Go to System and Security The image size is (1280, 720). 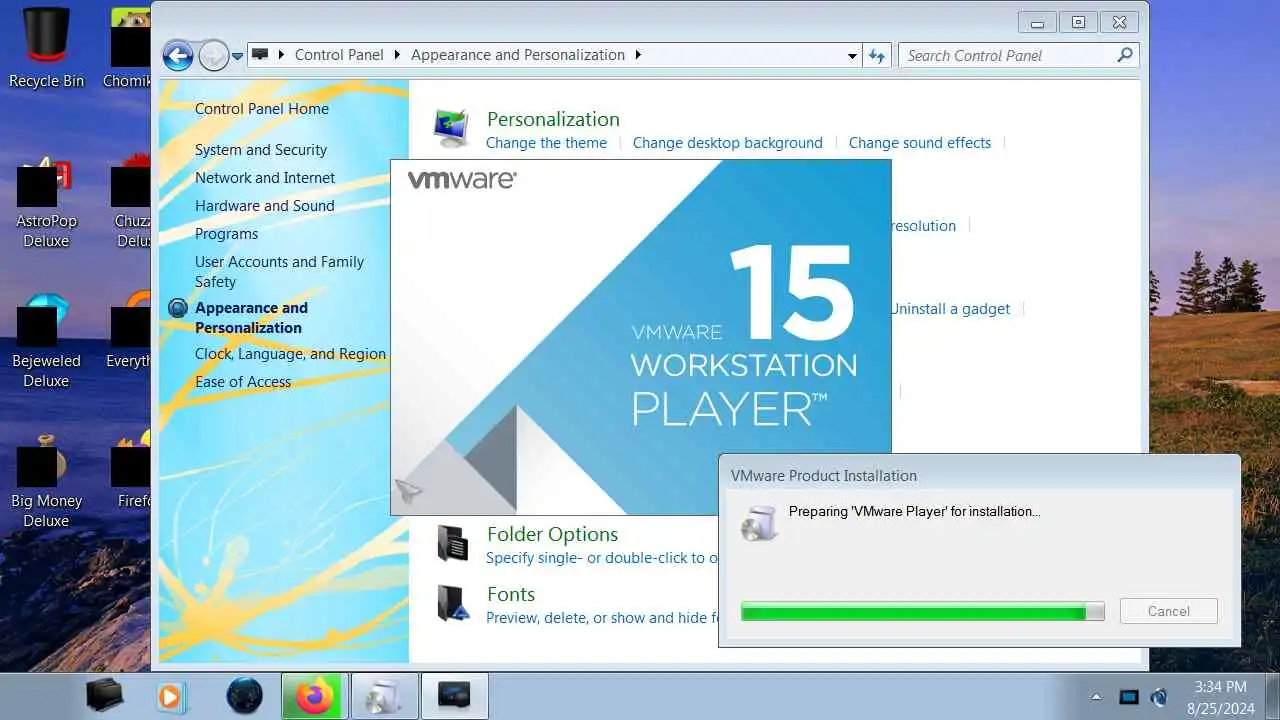click(261, 150)
